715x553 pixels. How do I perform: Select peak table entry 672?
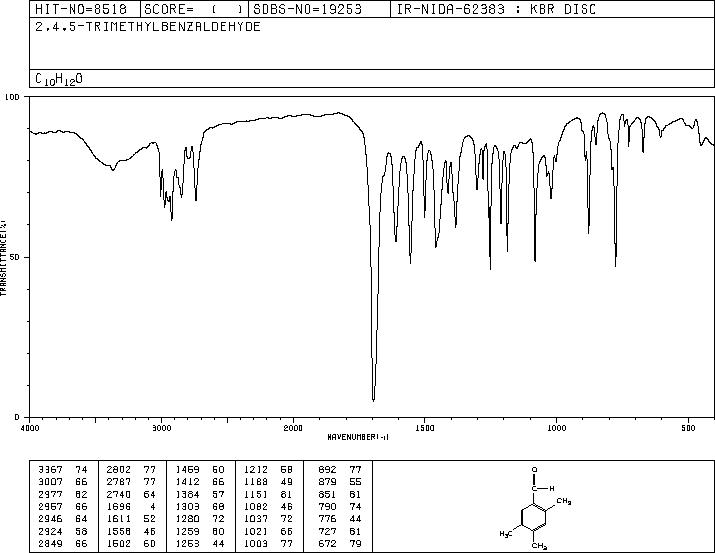[x=327, y=544]
